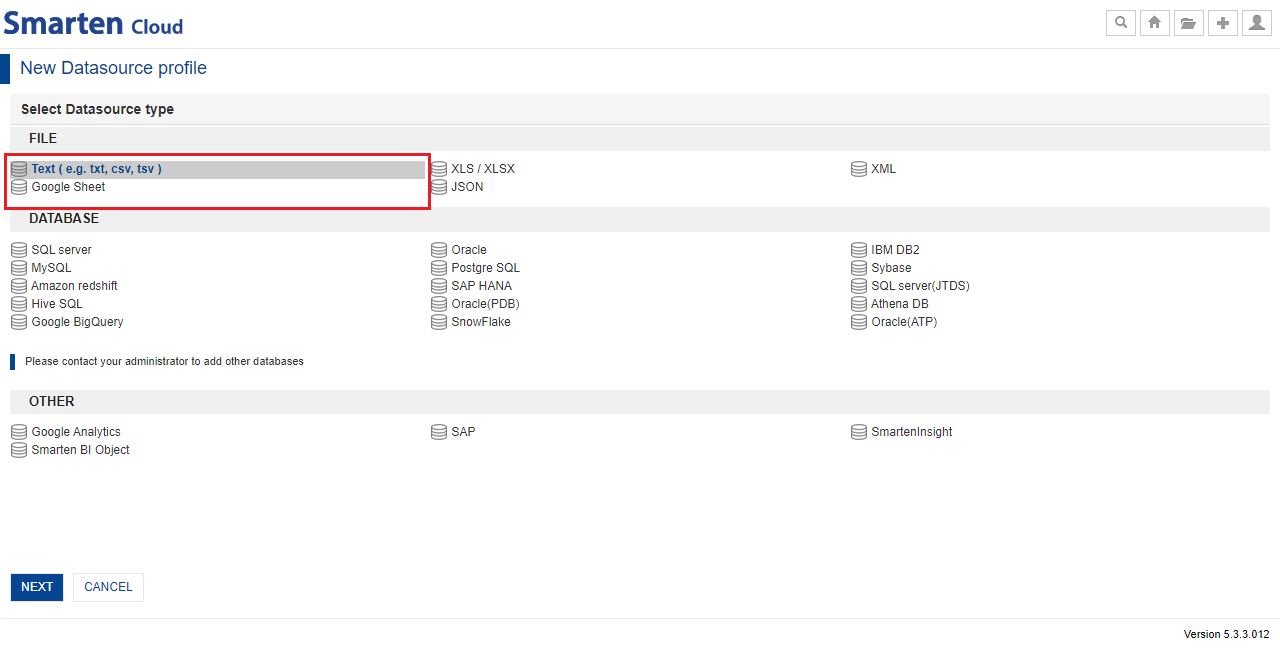Click the Smarten Cloud logo

point(93,24)
